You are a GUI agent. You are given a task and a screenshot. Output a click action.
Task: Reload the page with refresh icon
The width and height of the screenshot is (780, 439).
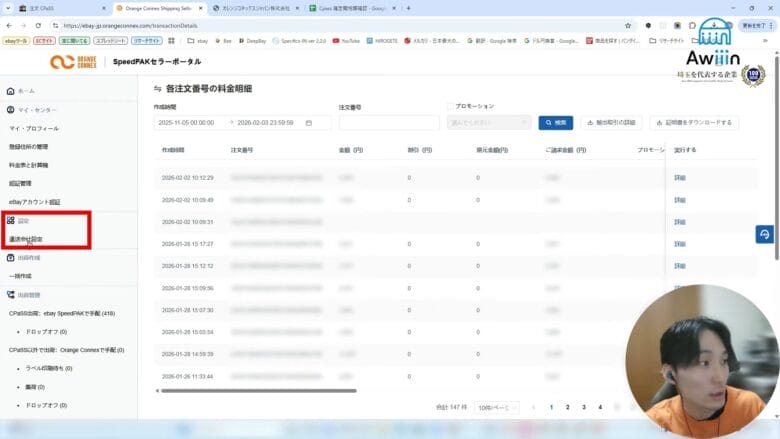tap(44, 25)
